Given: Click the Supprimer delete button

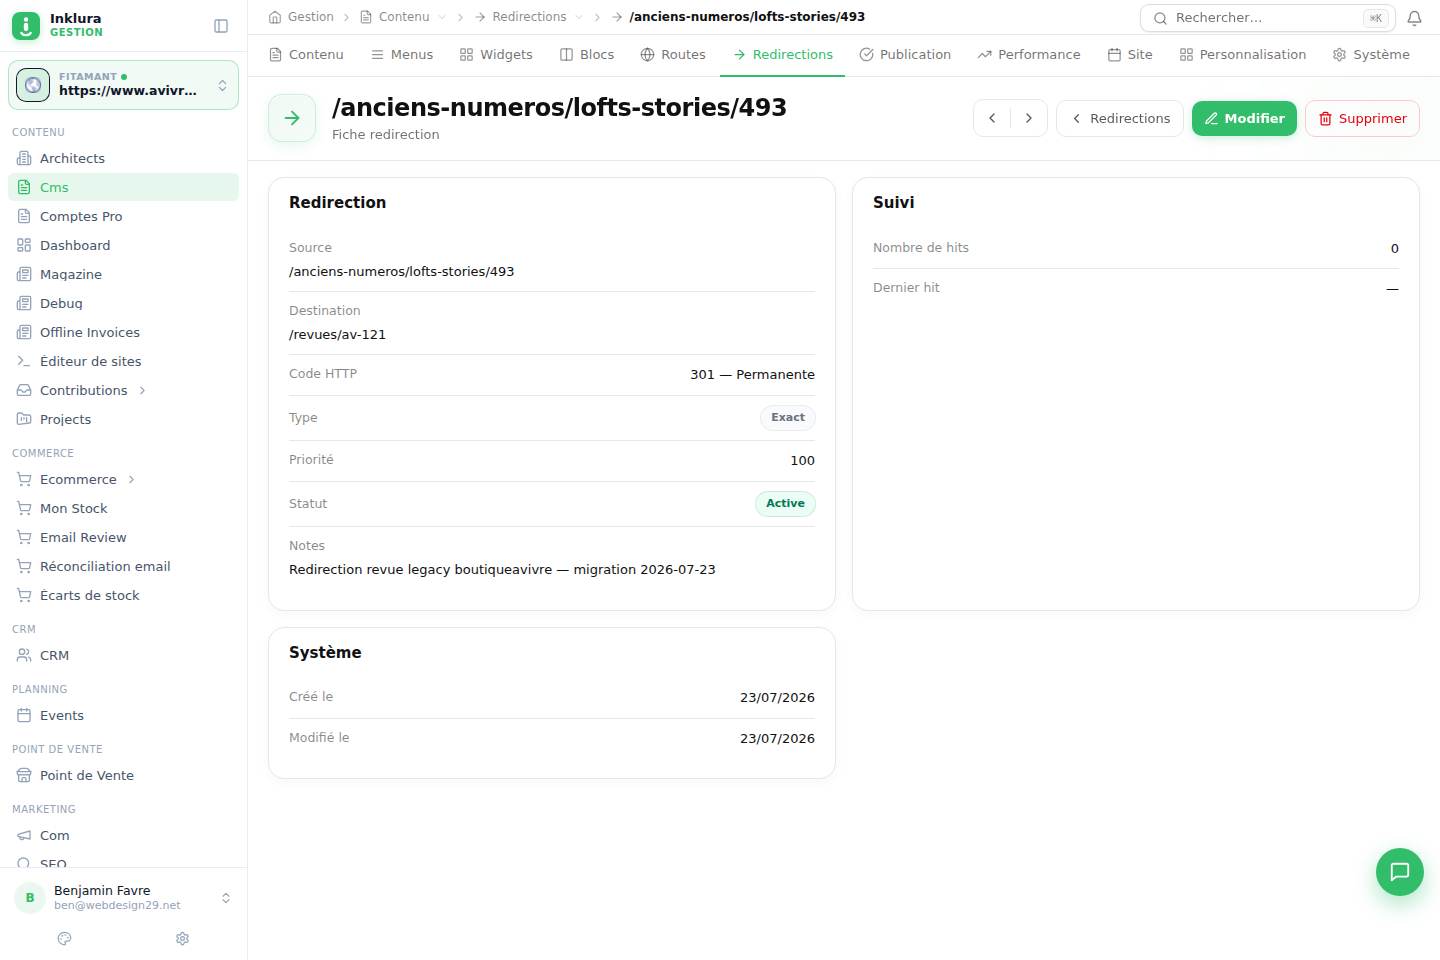Looking at the screenshot, I should coord(1362,118).
